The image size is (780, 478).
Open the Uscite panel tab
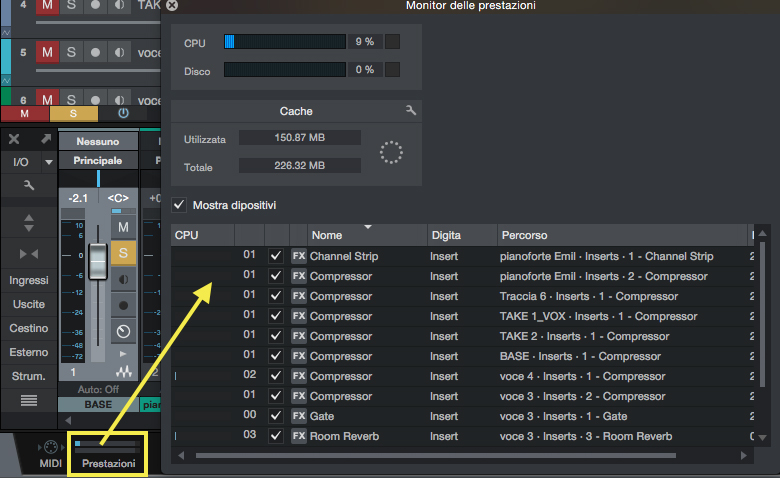[x=28, y=304]
